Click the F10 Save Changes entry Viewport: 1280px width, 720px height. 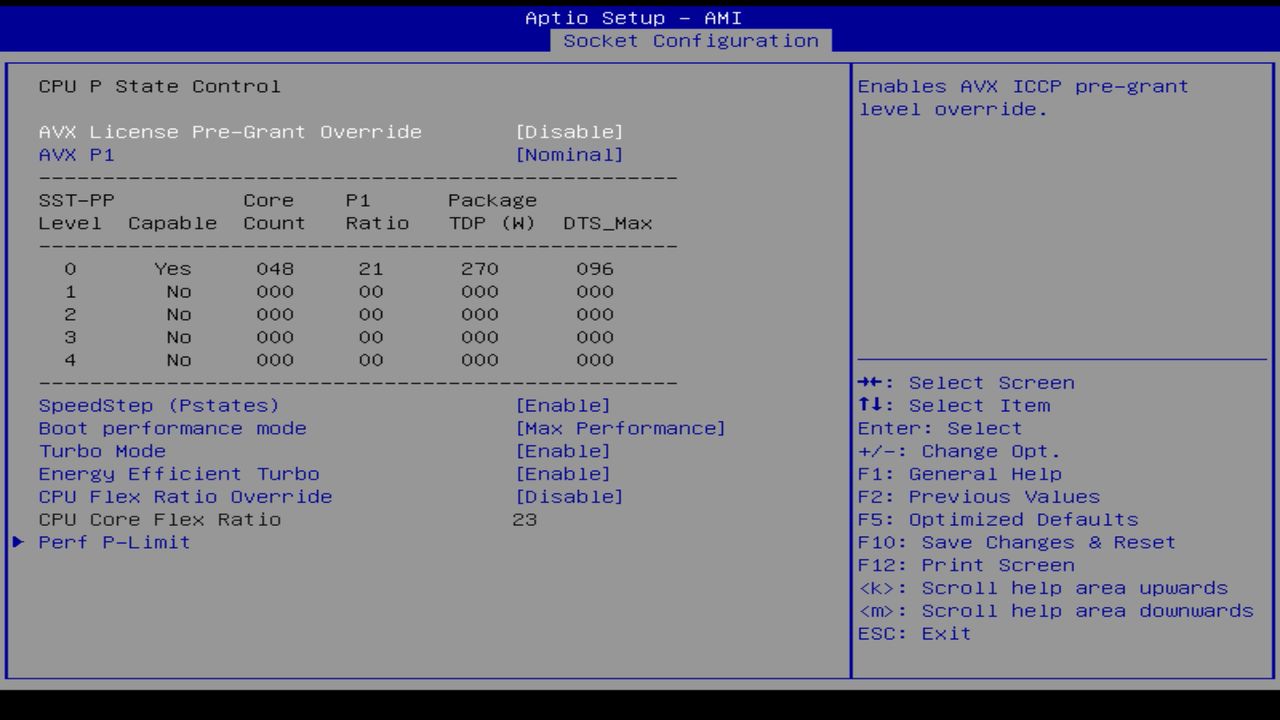(x=1014, y=542)
